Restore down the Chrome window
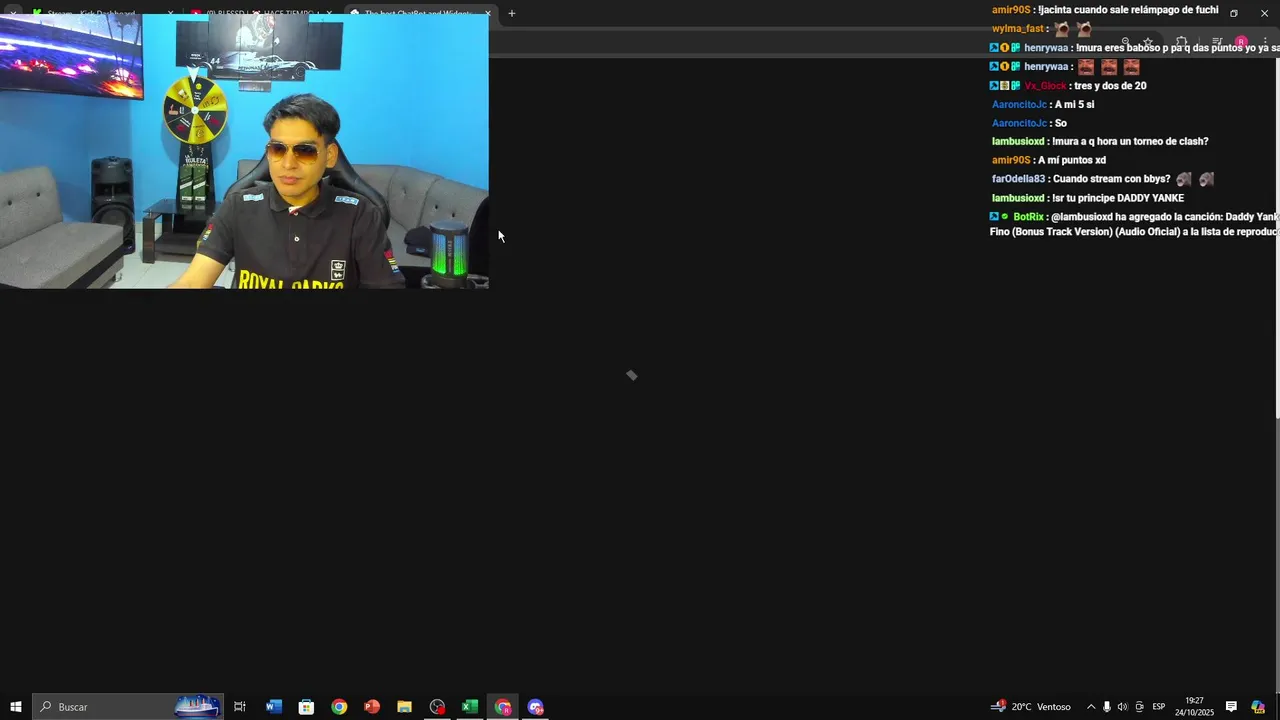 coord(1233,13)
